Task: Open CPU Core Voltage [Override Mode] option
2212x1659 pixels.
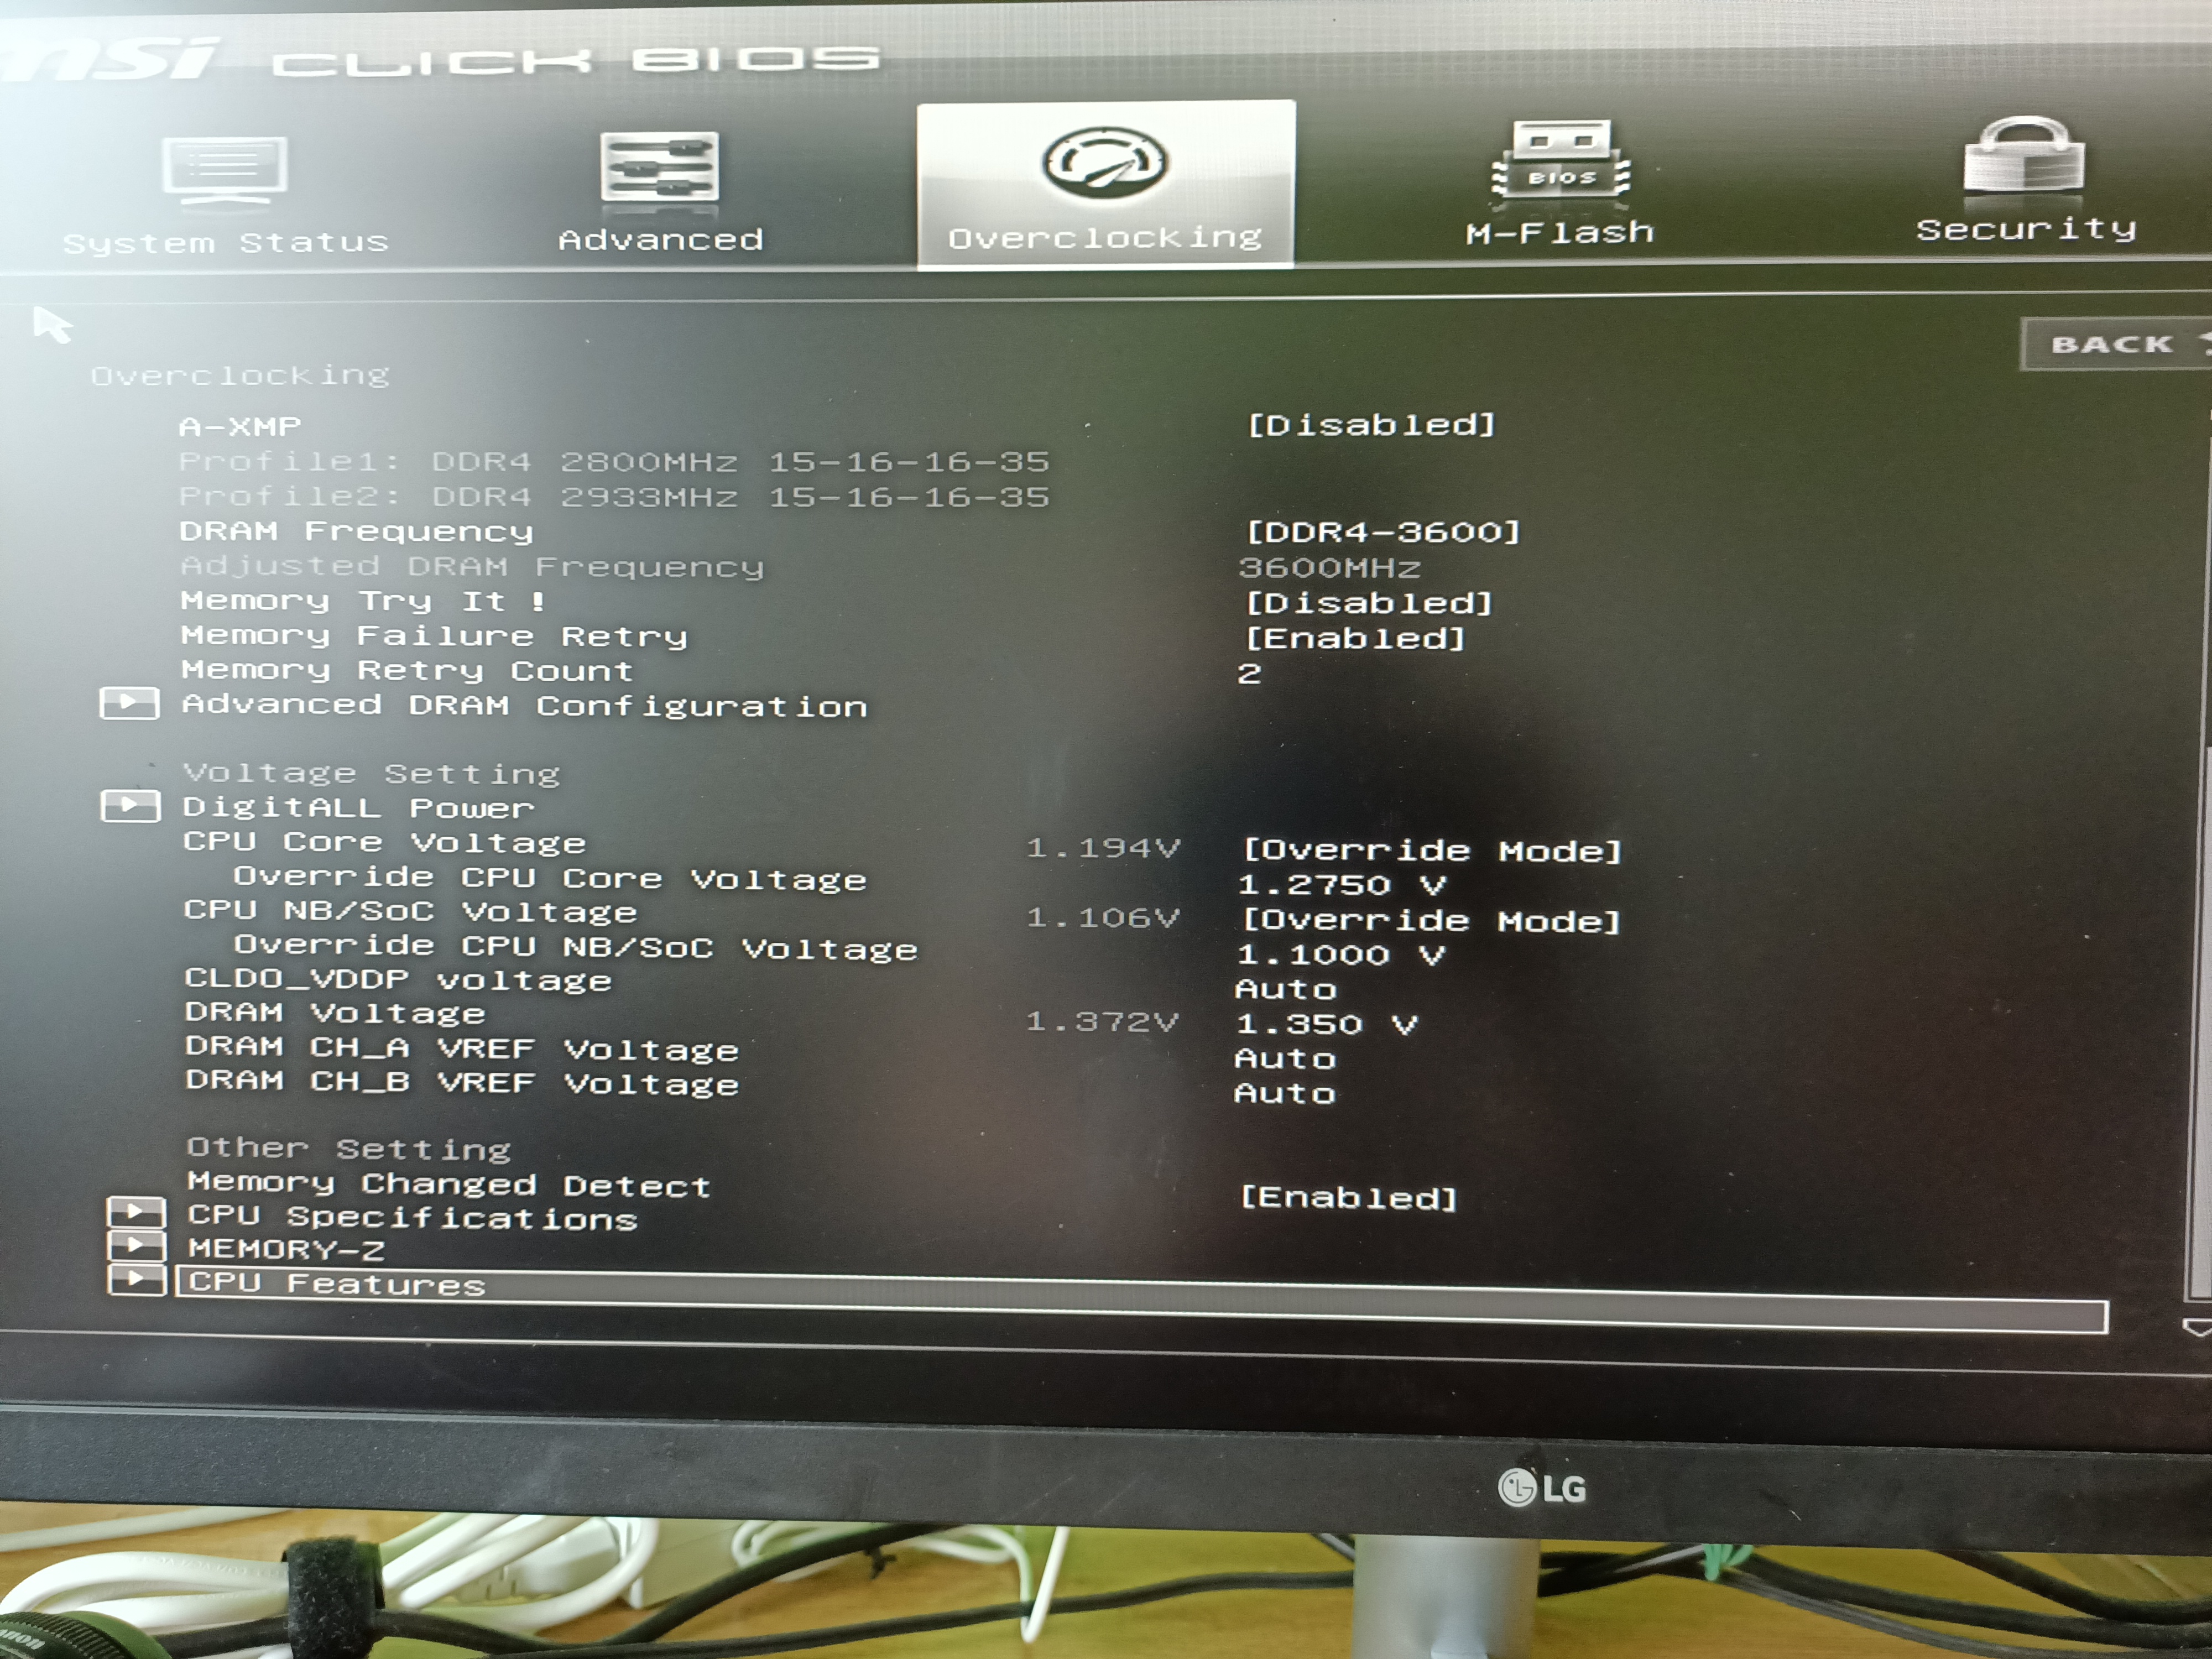Action: point(1431,851)
